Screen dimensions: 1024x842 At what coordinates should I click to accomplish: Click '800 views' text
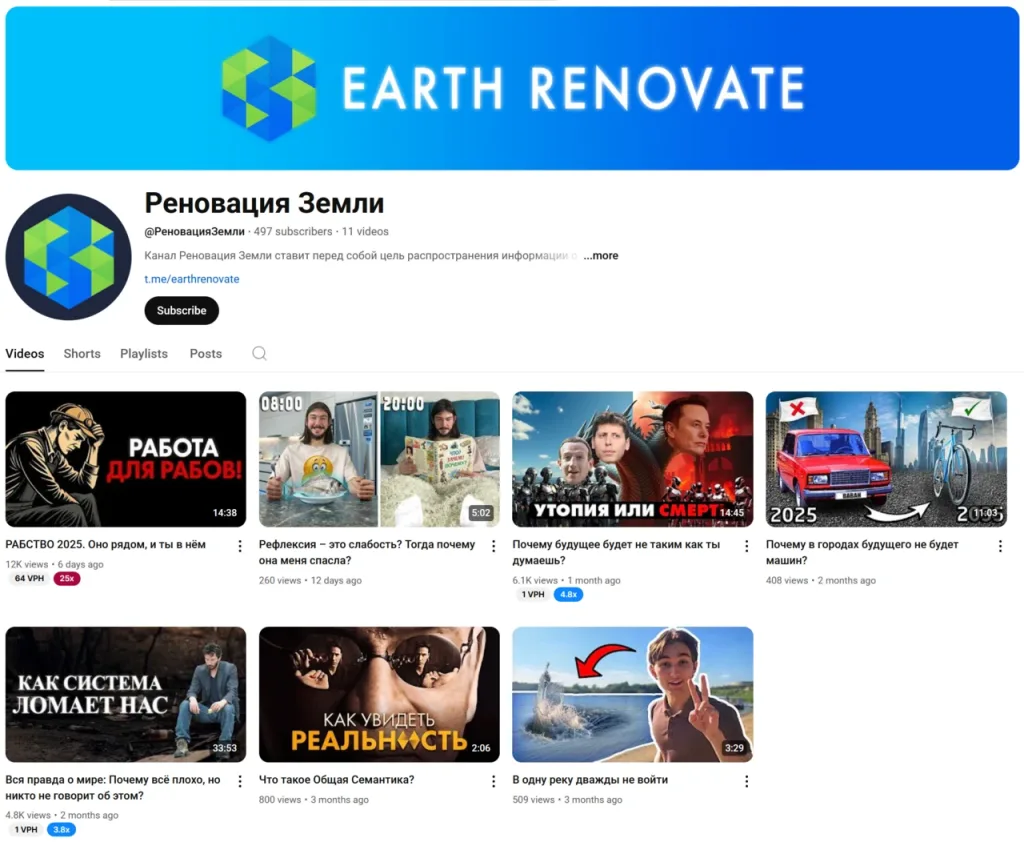point(280,800)
